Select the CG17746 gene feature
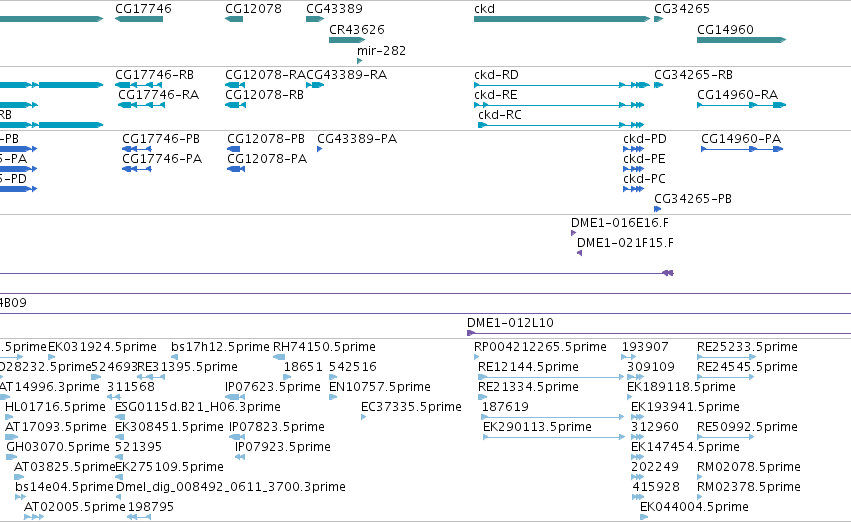851x522 pixels. click(139, 19)
